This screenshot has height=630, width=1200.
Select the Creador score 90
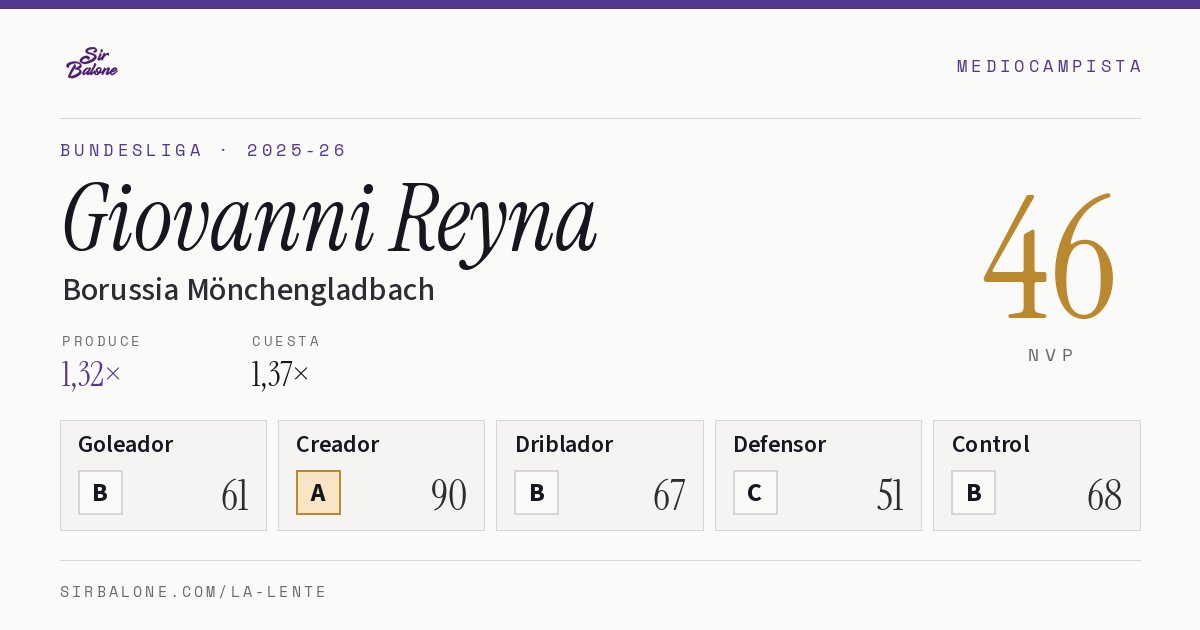449,495
